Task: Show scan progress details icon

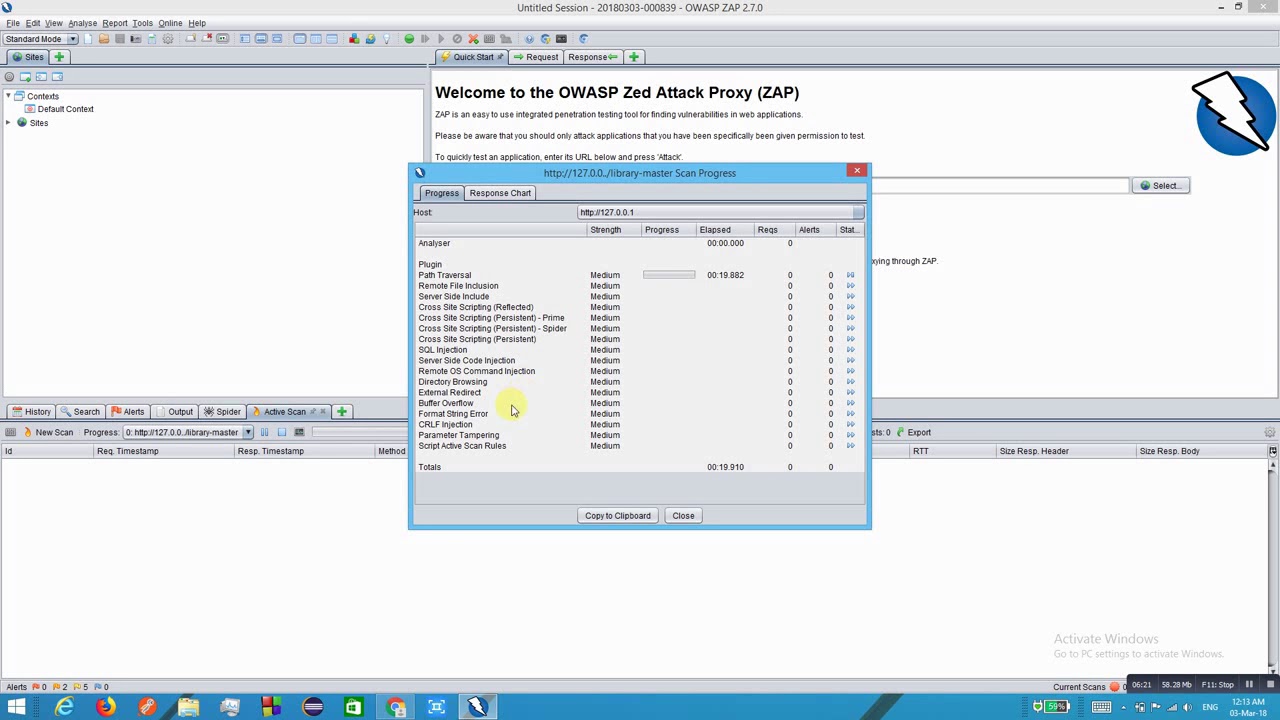Action: (x=299, y=432)
